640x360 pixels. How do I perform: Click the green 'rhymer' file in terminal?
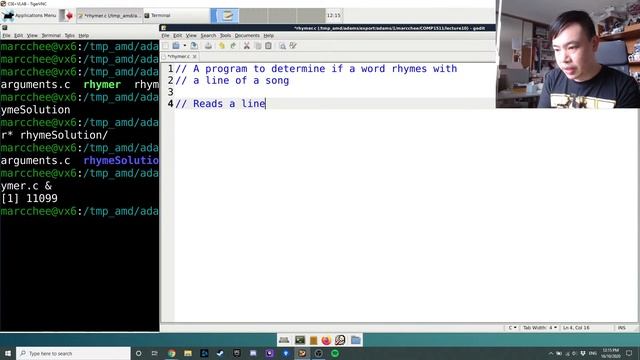coord(102,84)
